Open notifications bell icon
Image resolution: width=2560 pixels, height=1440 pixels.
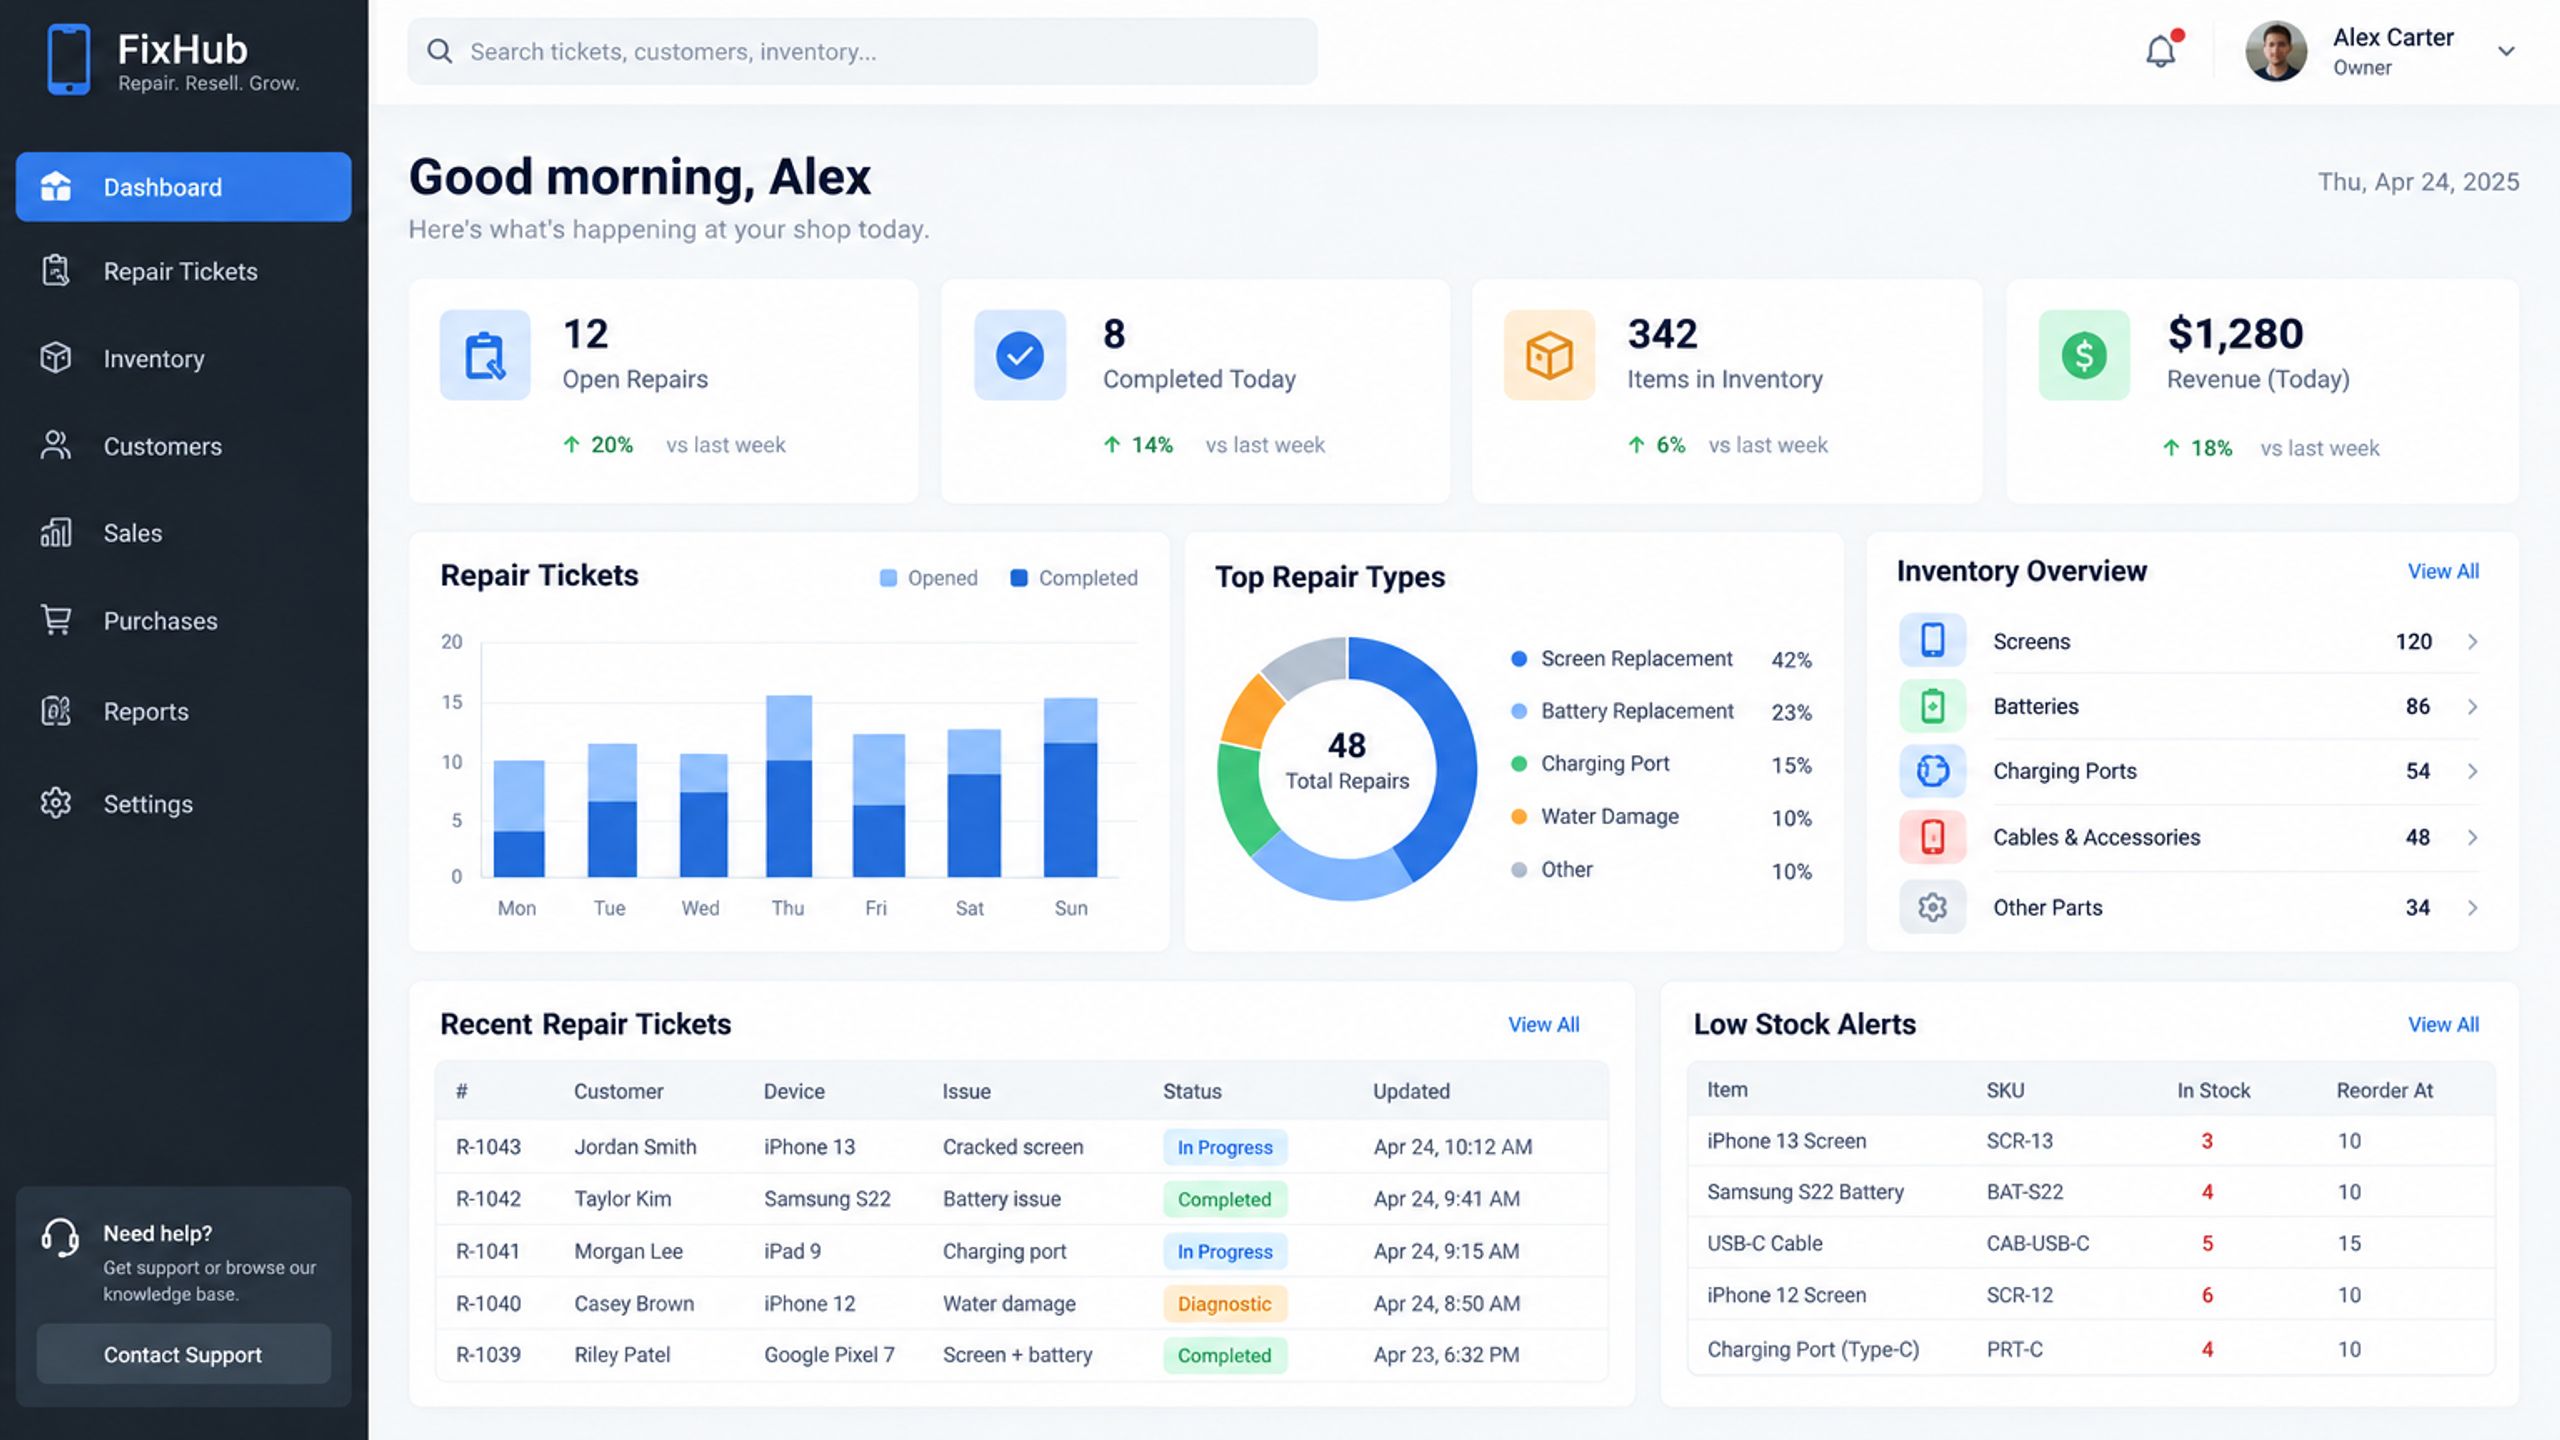click(2162, 51)
